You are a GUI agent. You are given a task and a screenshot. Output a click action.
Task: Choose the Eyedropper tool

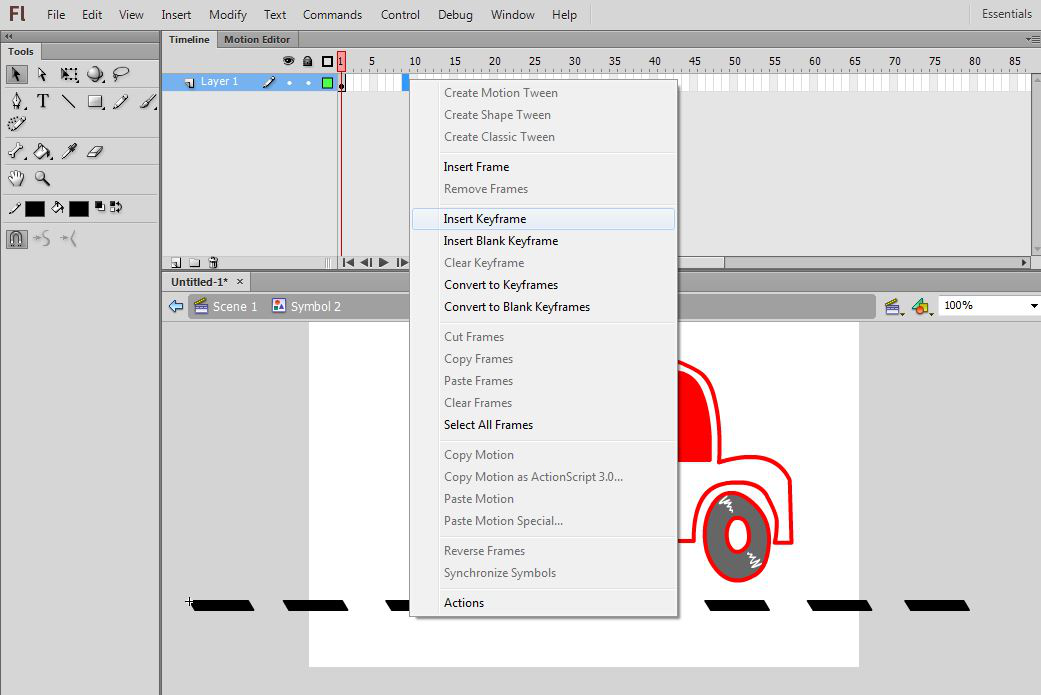click(x=69, y=152)
